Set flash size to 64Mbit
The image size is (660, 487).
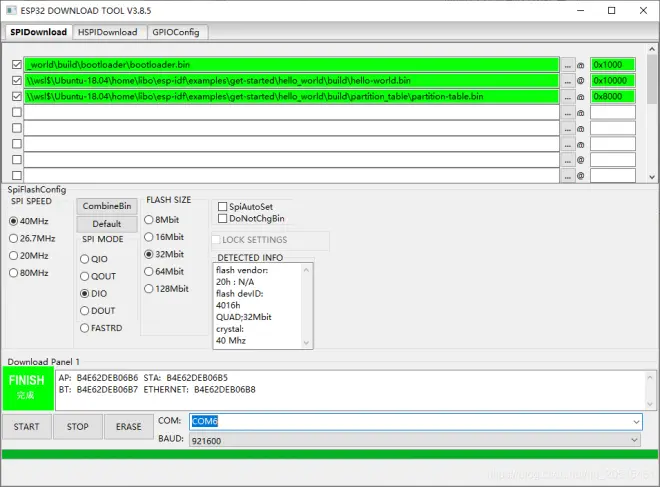149,271
